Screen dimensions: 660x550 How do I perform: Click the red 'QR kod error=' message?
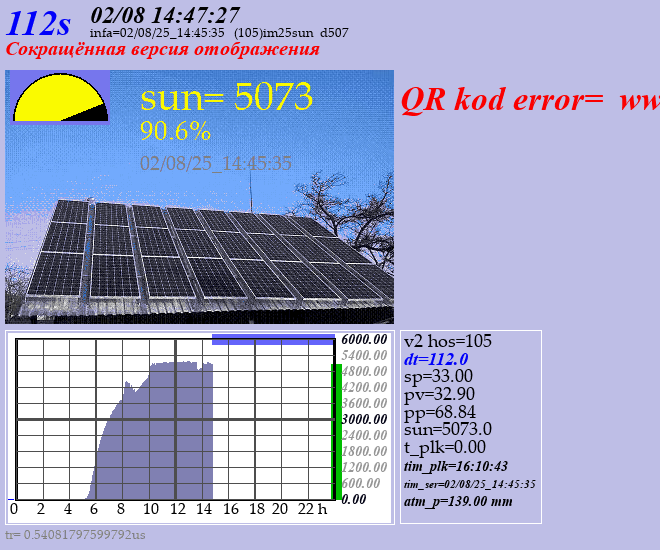(502, 100)
